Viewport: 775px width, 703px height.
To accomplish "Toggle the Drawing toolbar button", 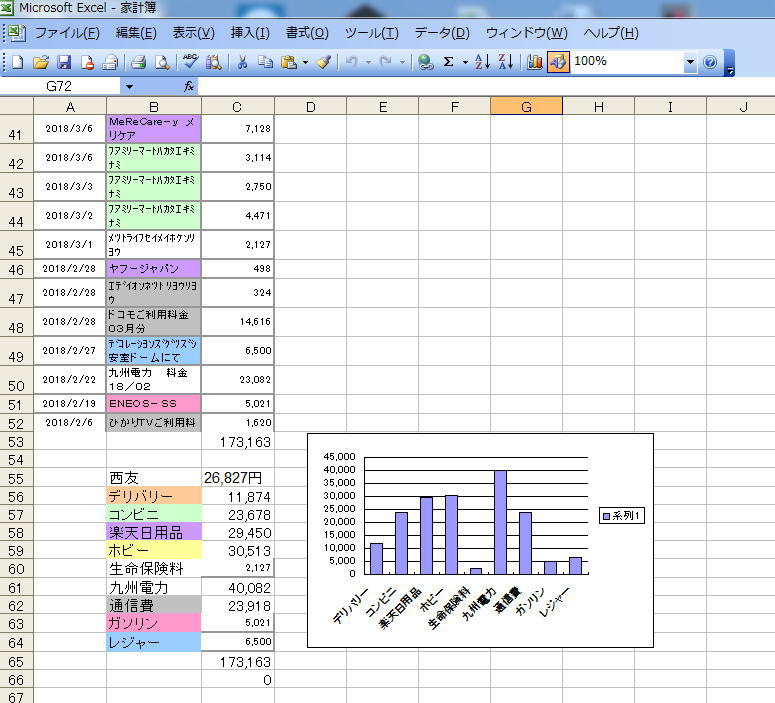I will pyautogui.click(x=558, y=62).
